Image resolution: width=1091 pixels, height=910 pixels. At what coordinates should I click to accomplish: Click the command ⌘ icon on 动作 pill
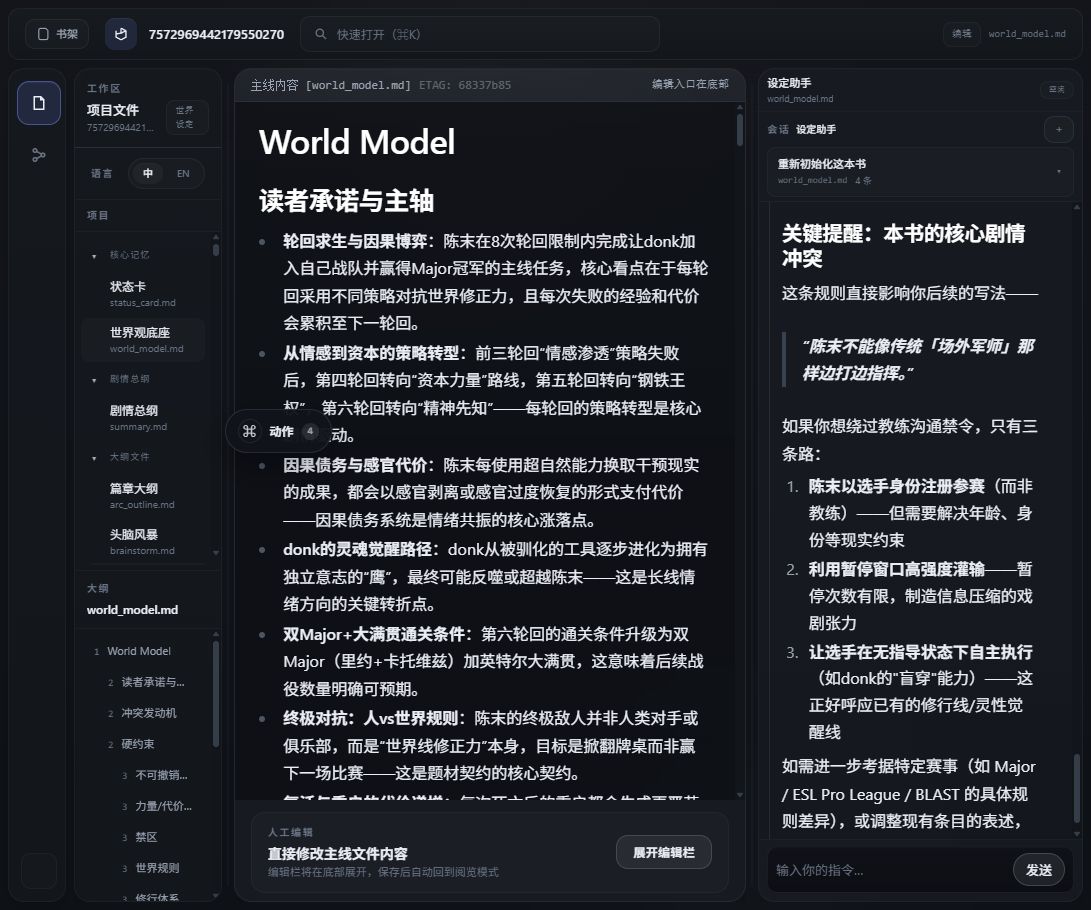point(249,431)
